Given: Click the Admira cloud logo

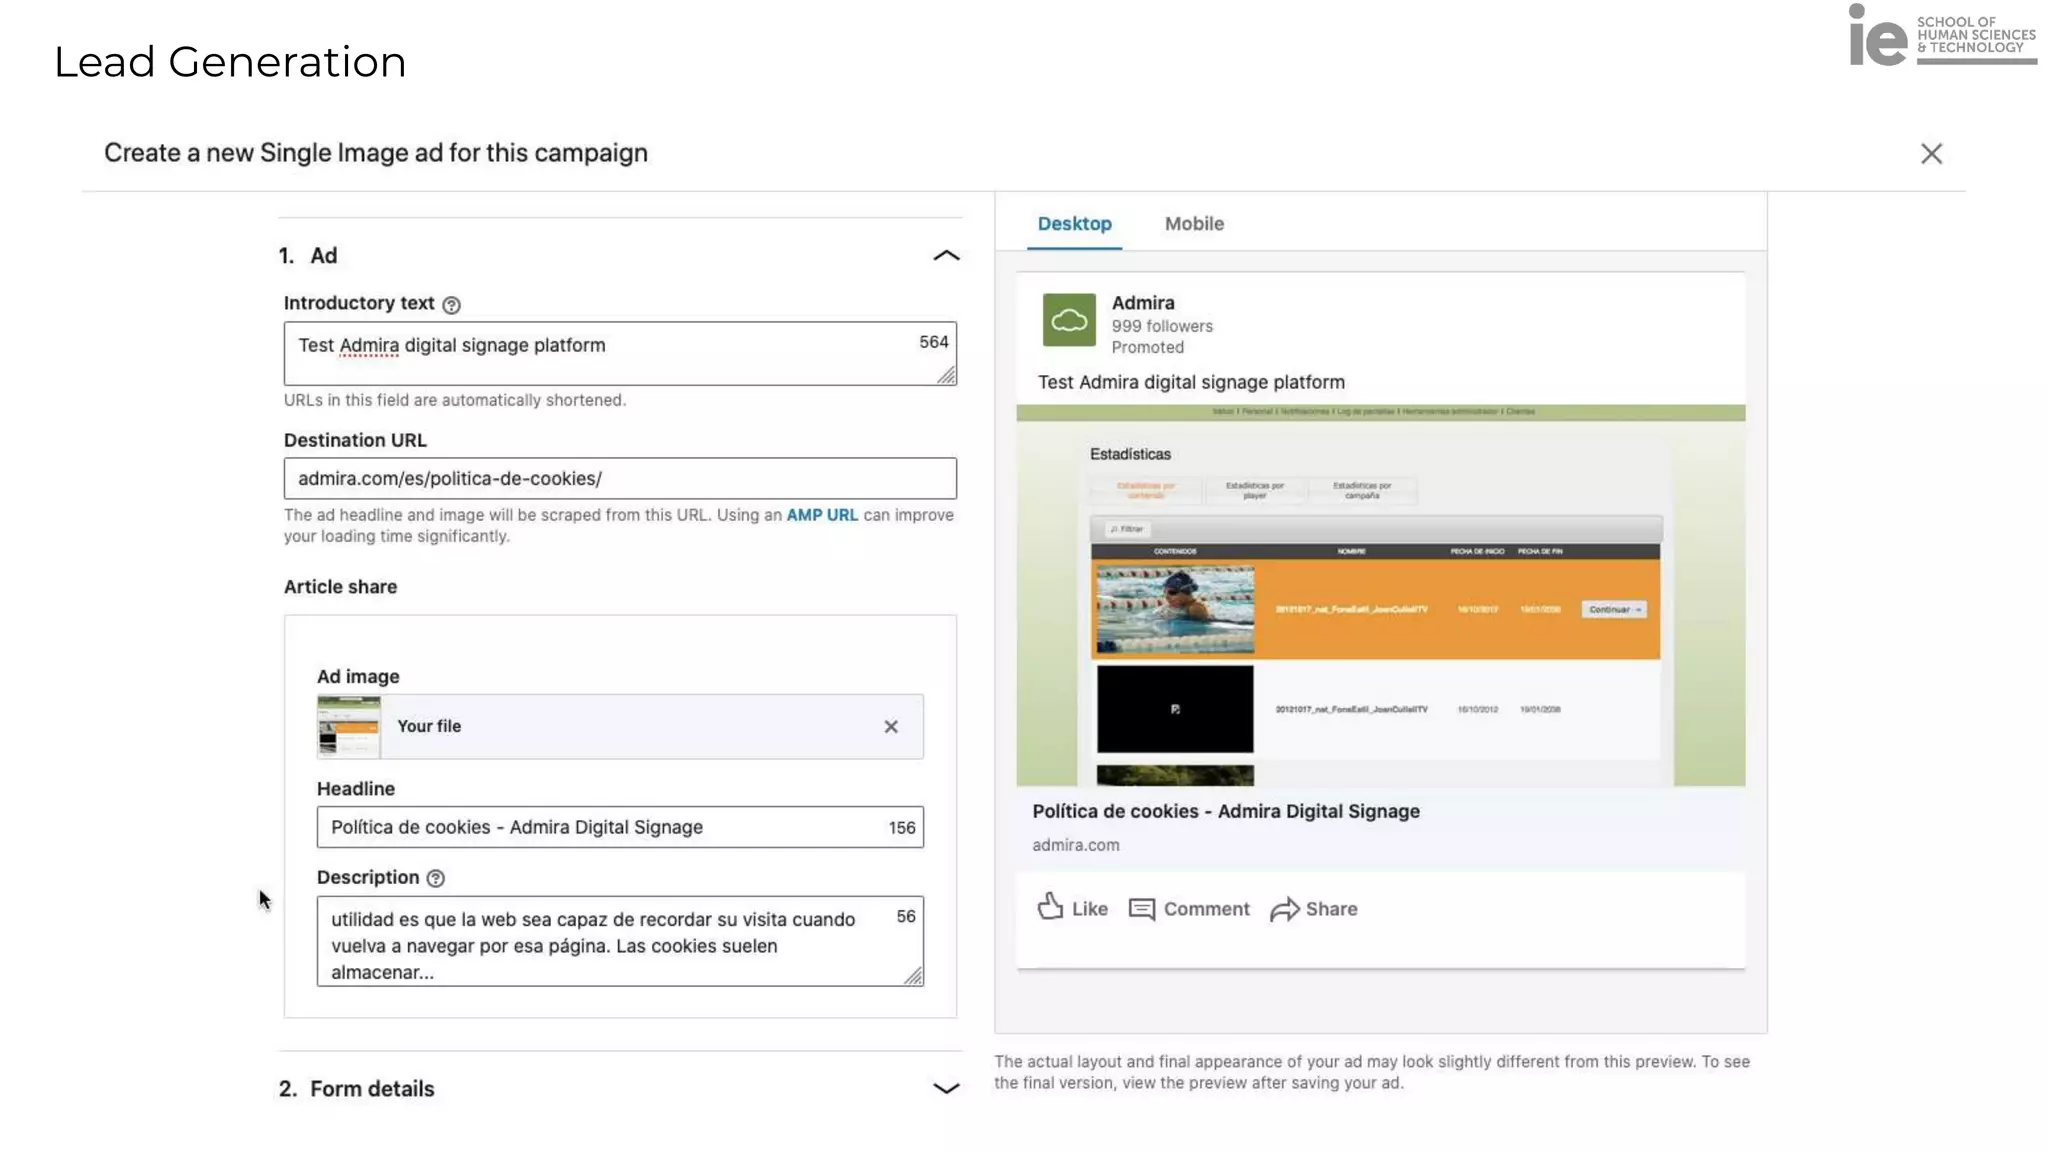Looking at the screenshot, I should click(1068, 320).
